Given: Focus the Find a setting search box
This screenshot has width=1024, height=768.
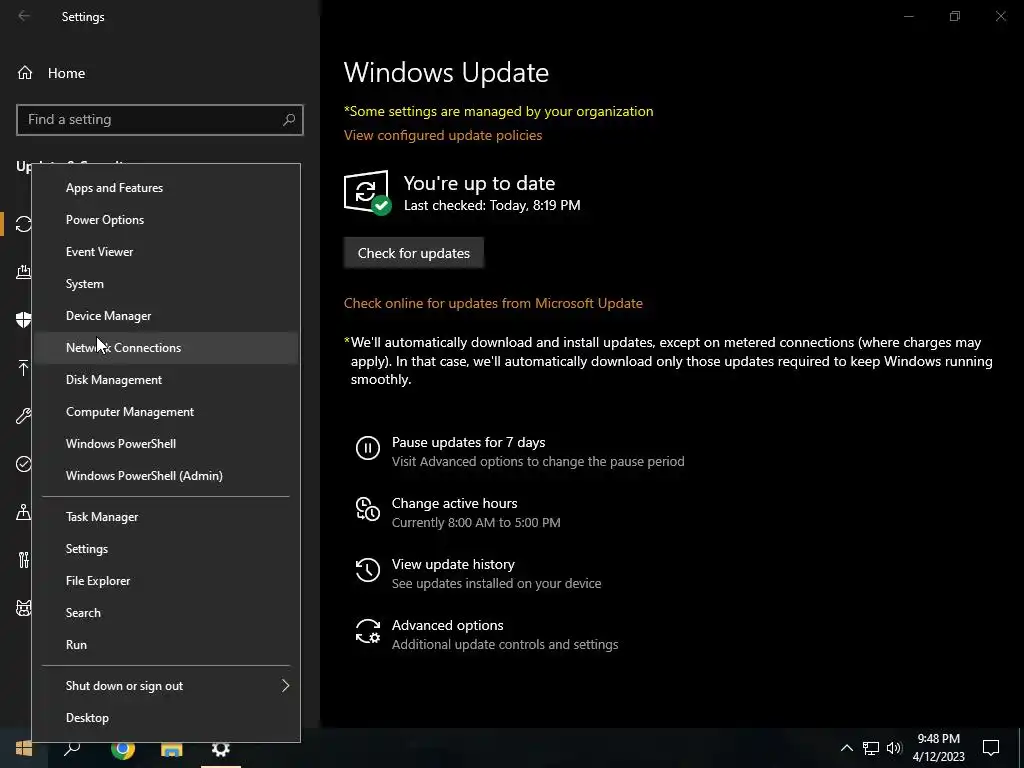Looking at the screenshot, I should [159, 120].
